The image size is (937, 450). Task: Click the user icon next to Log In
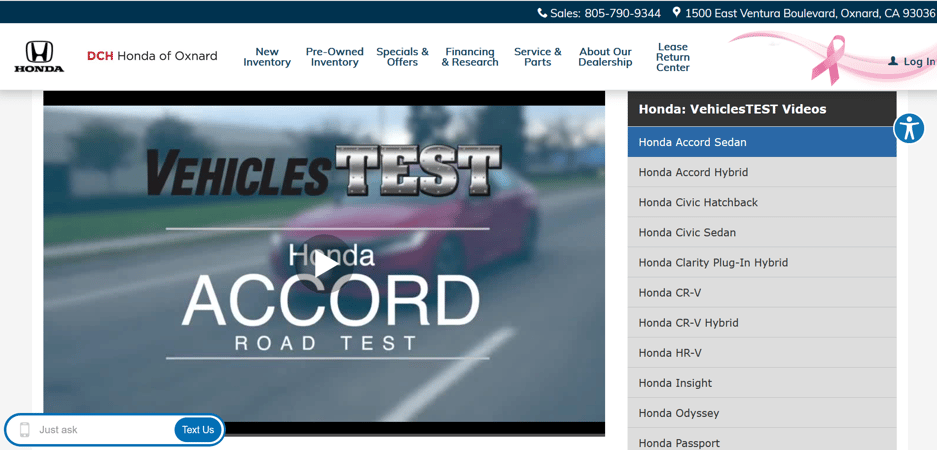893,62
